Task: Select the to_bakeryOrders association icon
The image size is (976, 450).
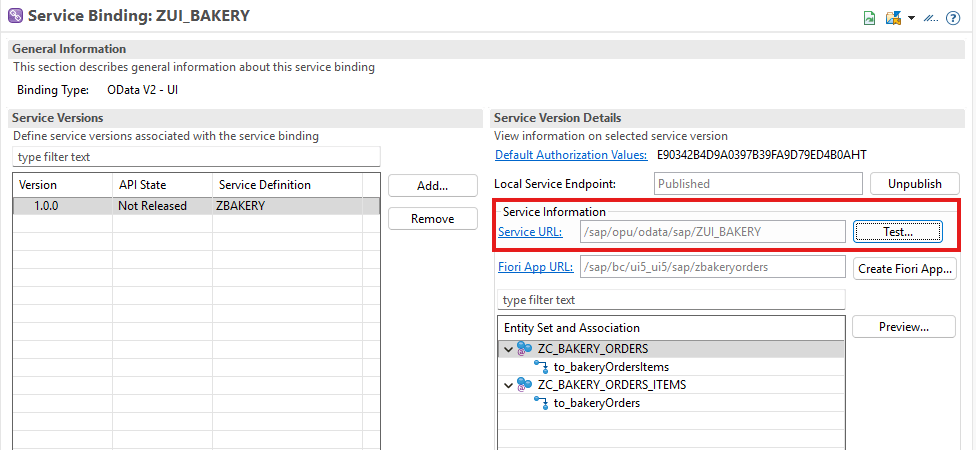Action: click(542, 403)
